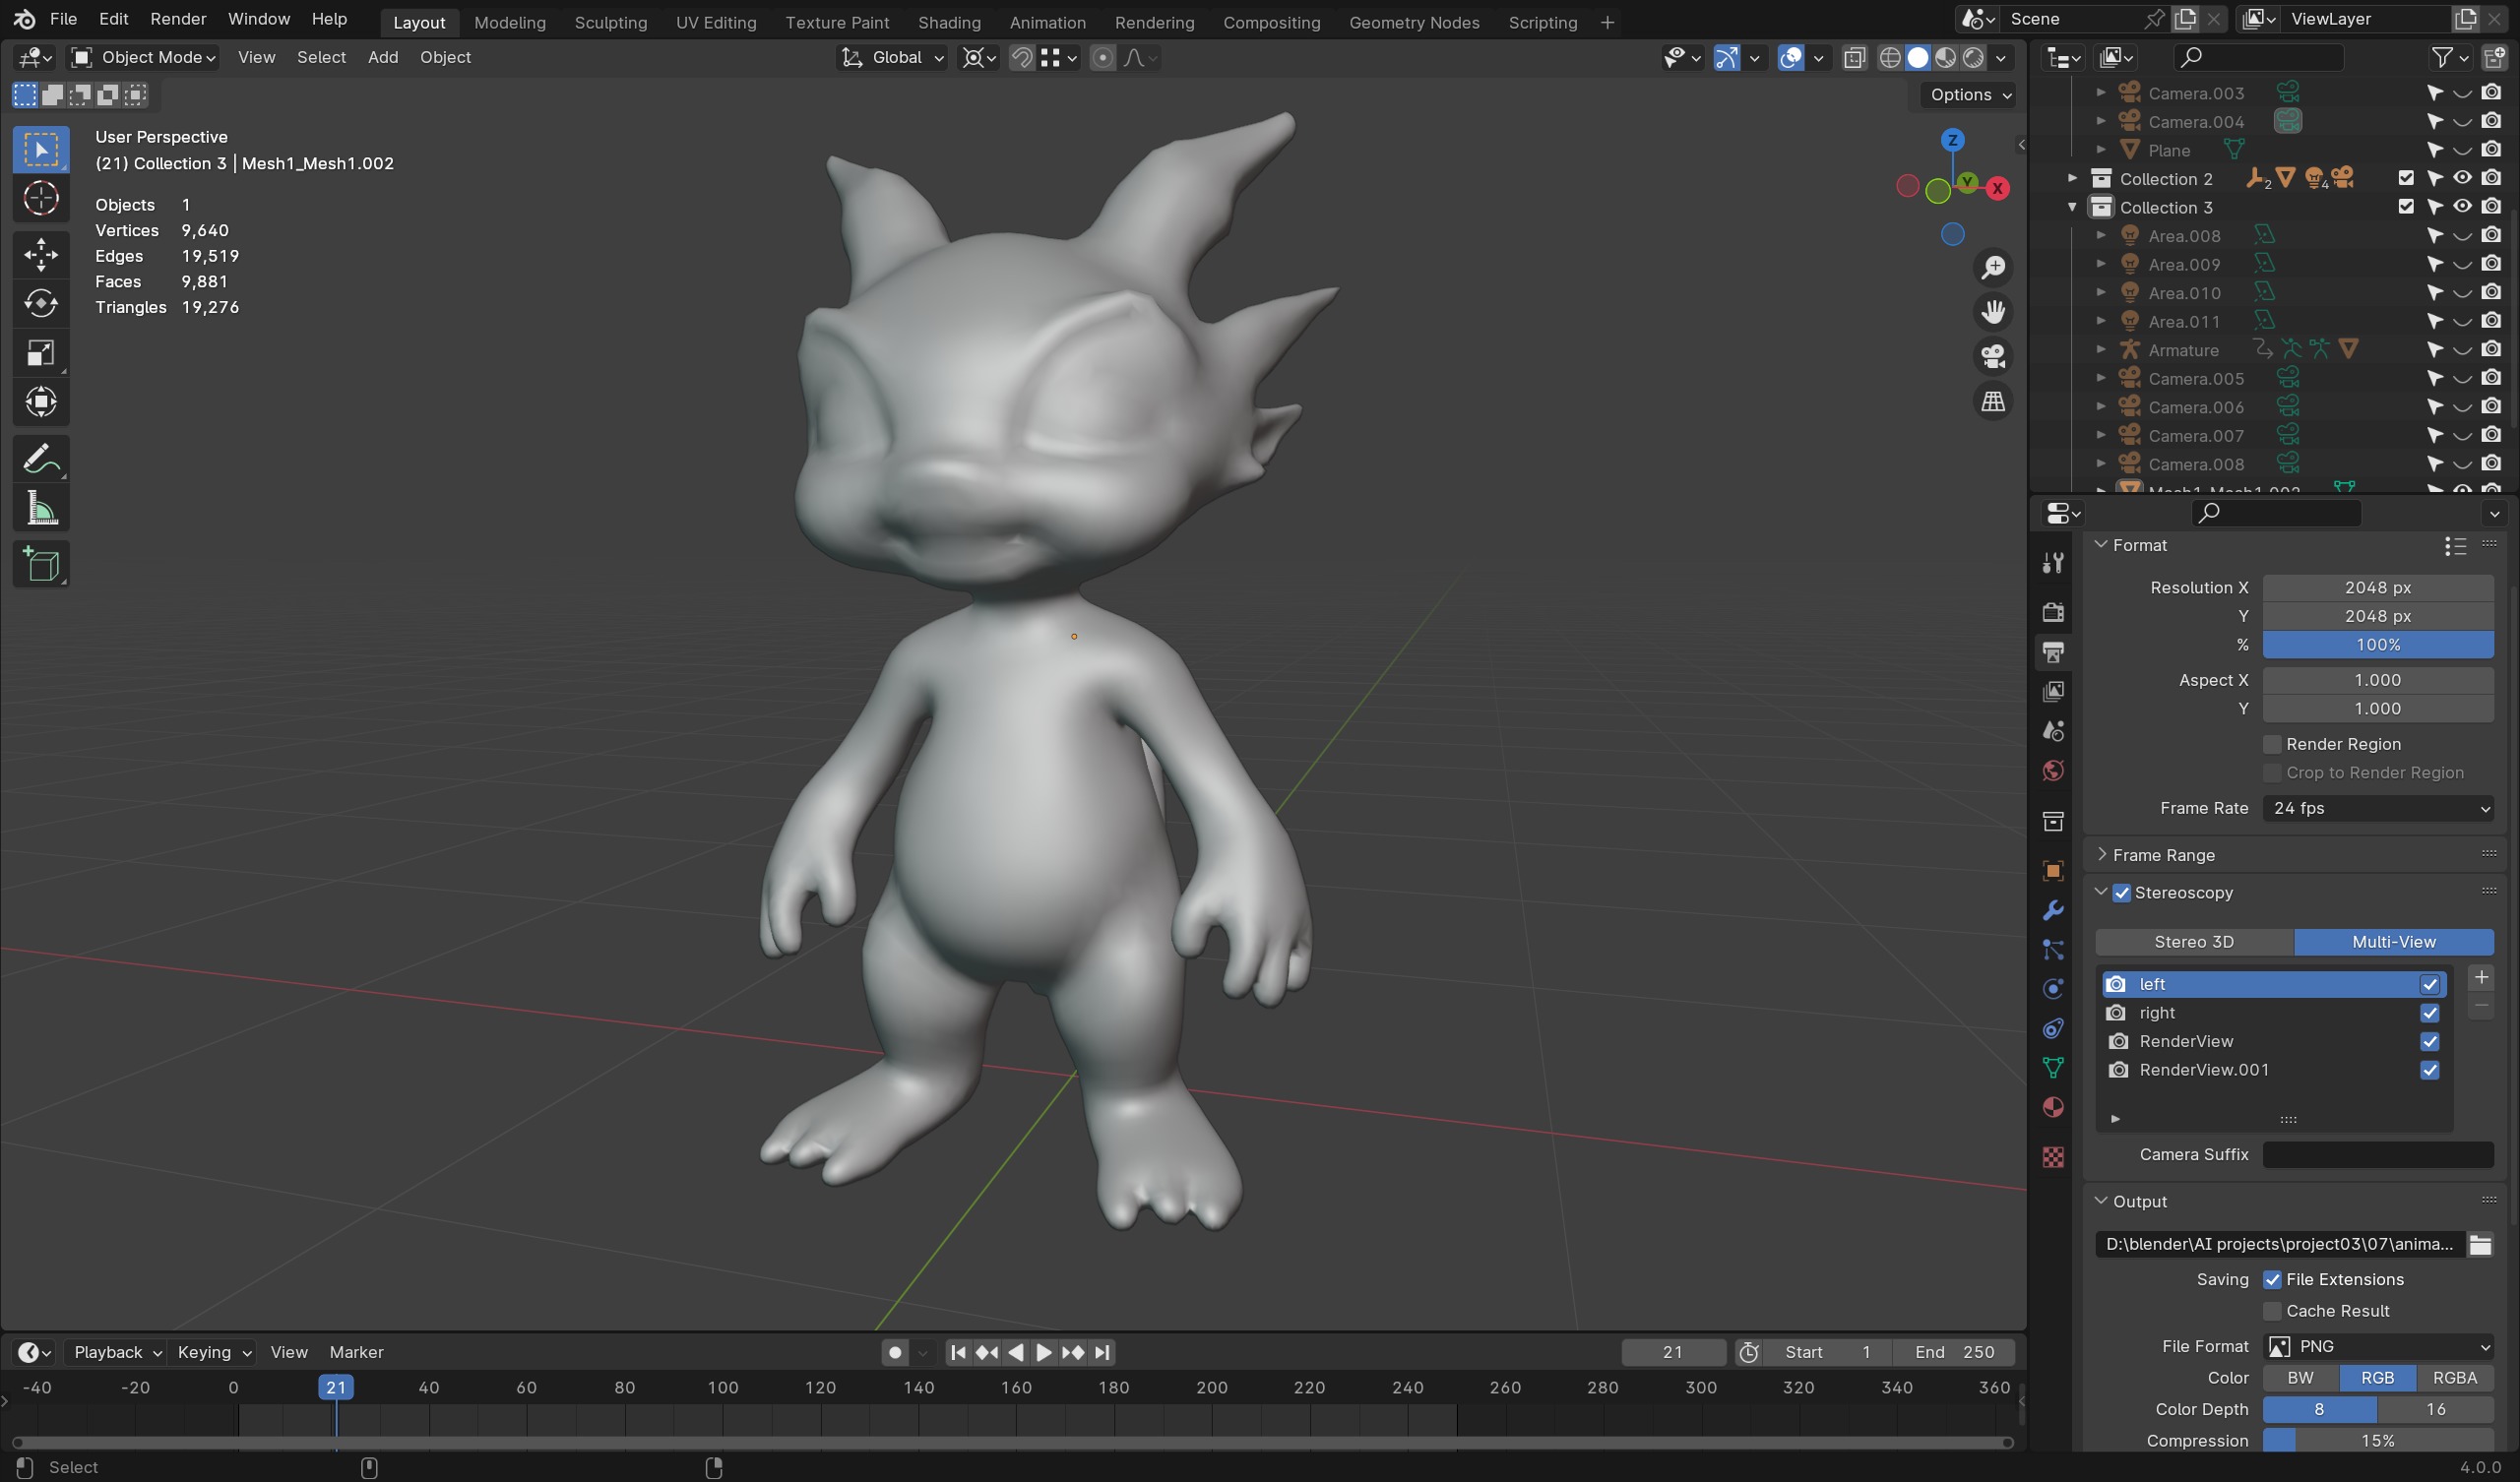Open the Object Mode dropdown
The height and width of the screenshot is (1482, 2520).
click(142, 57)
